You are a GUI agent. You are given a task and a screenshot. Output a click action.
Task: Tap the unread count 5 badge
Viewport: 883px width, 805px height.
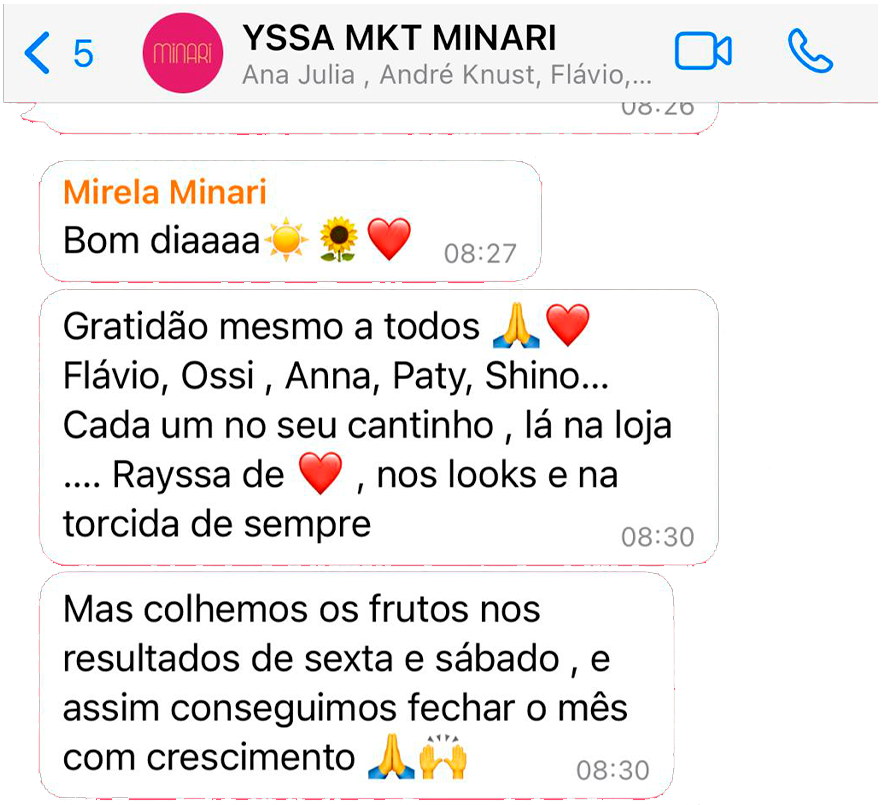(83, 54)
